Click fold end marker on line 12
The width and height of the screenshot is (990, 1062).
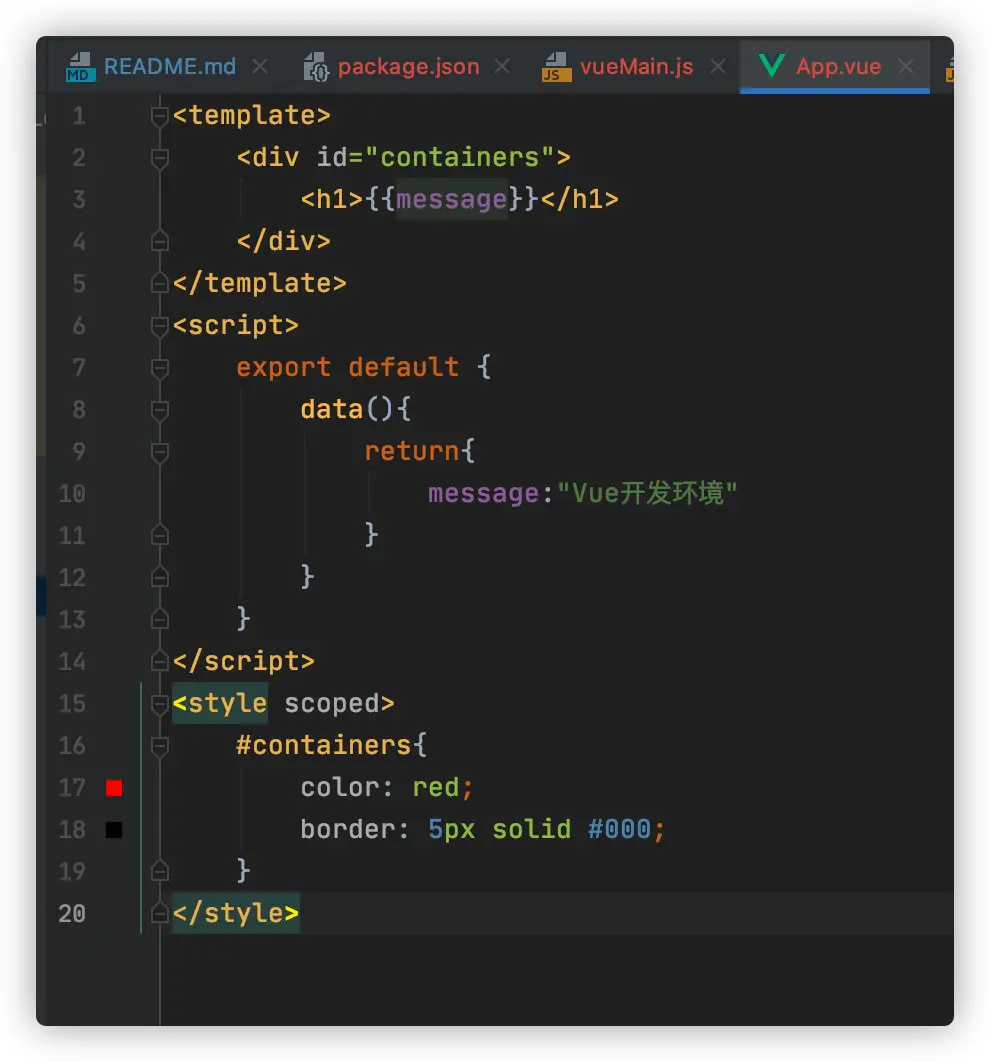160,578
